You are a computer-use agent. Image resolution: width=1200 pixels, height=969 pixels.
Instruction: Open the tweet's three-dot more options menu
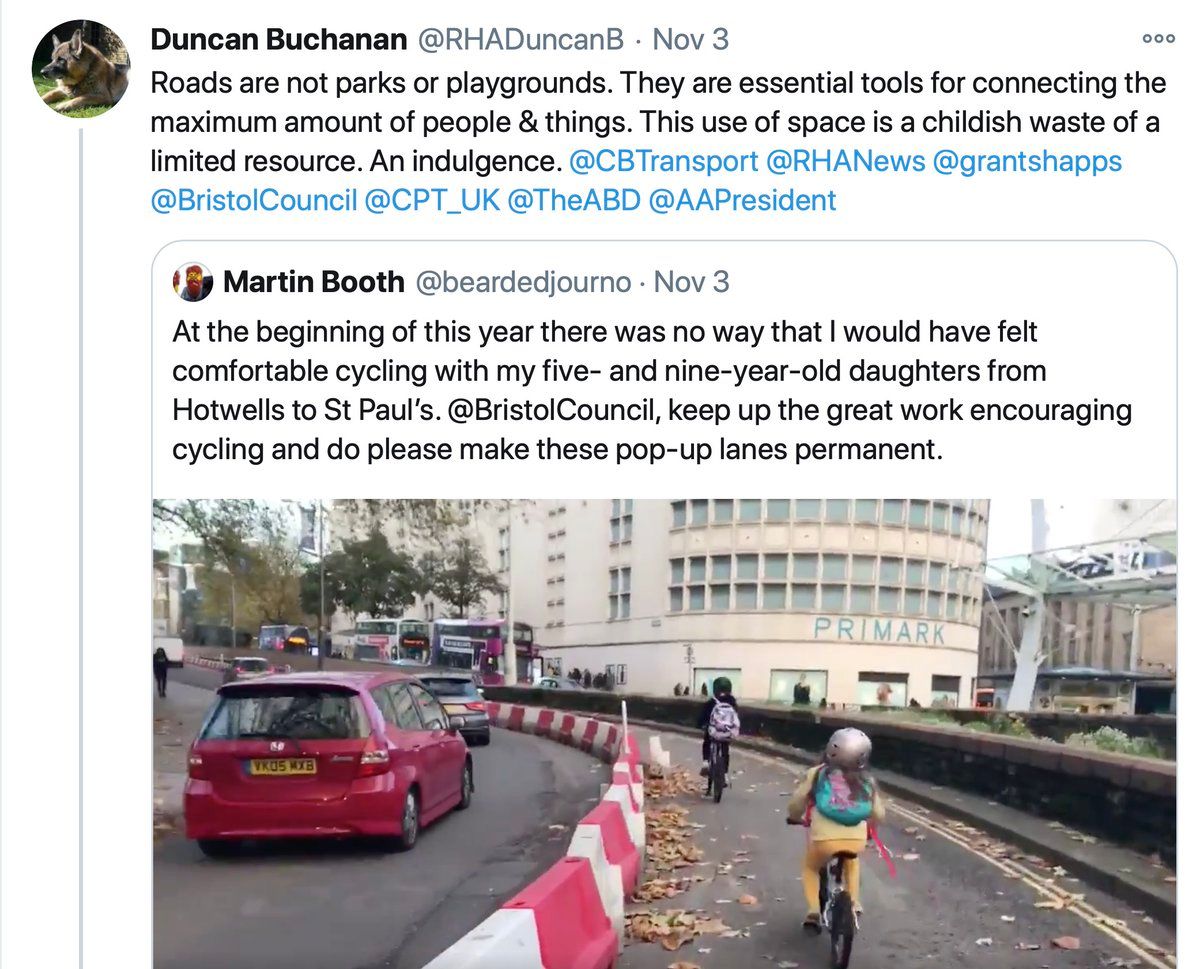click(x=1158, y=39)
